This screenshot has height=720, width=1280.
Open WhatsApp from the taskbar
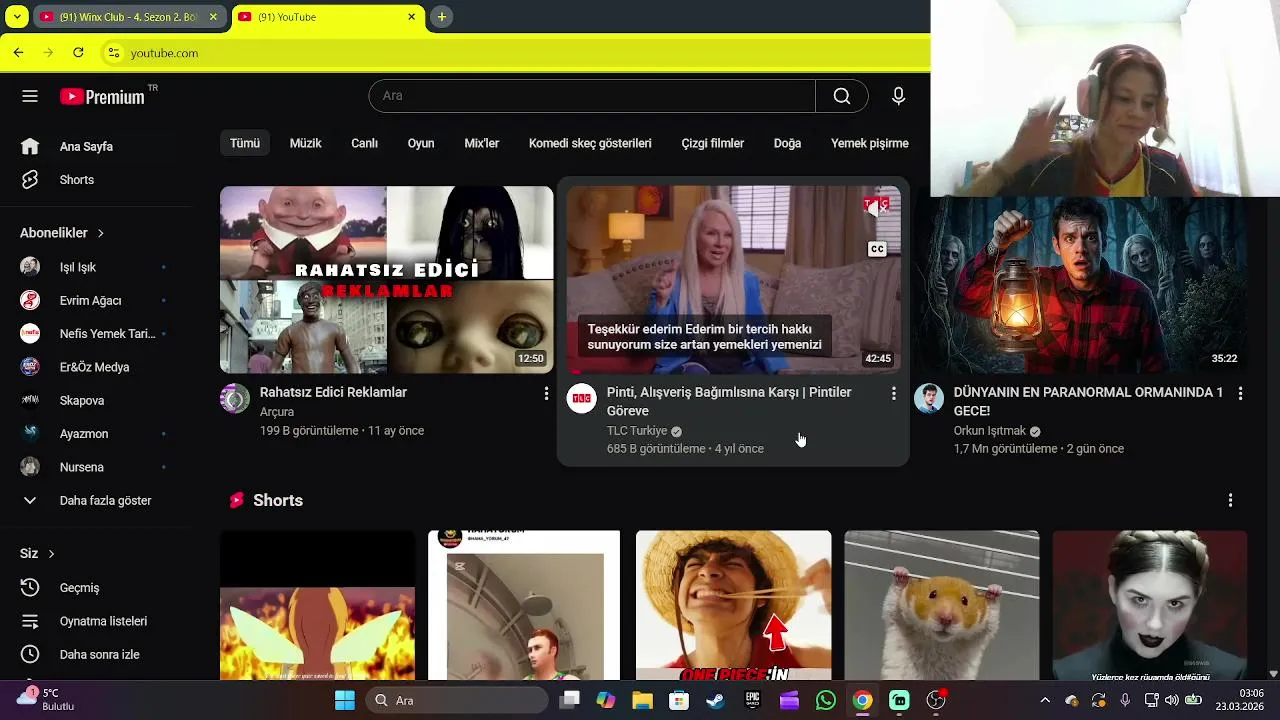825,700
